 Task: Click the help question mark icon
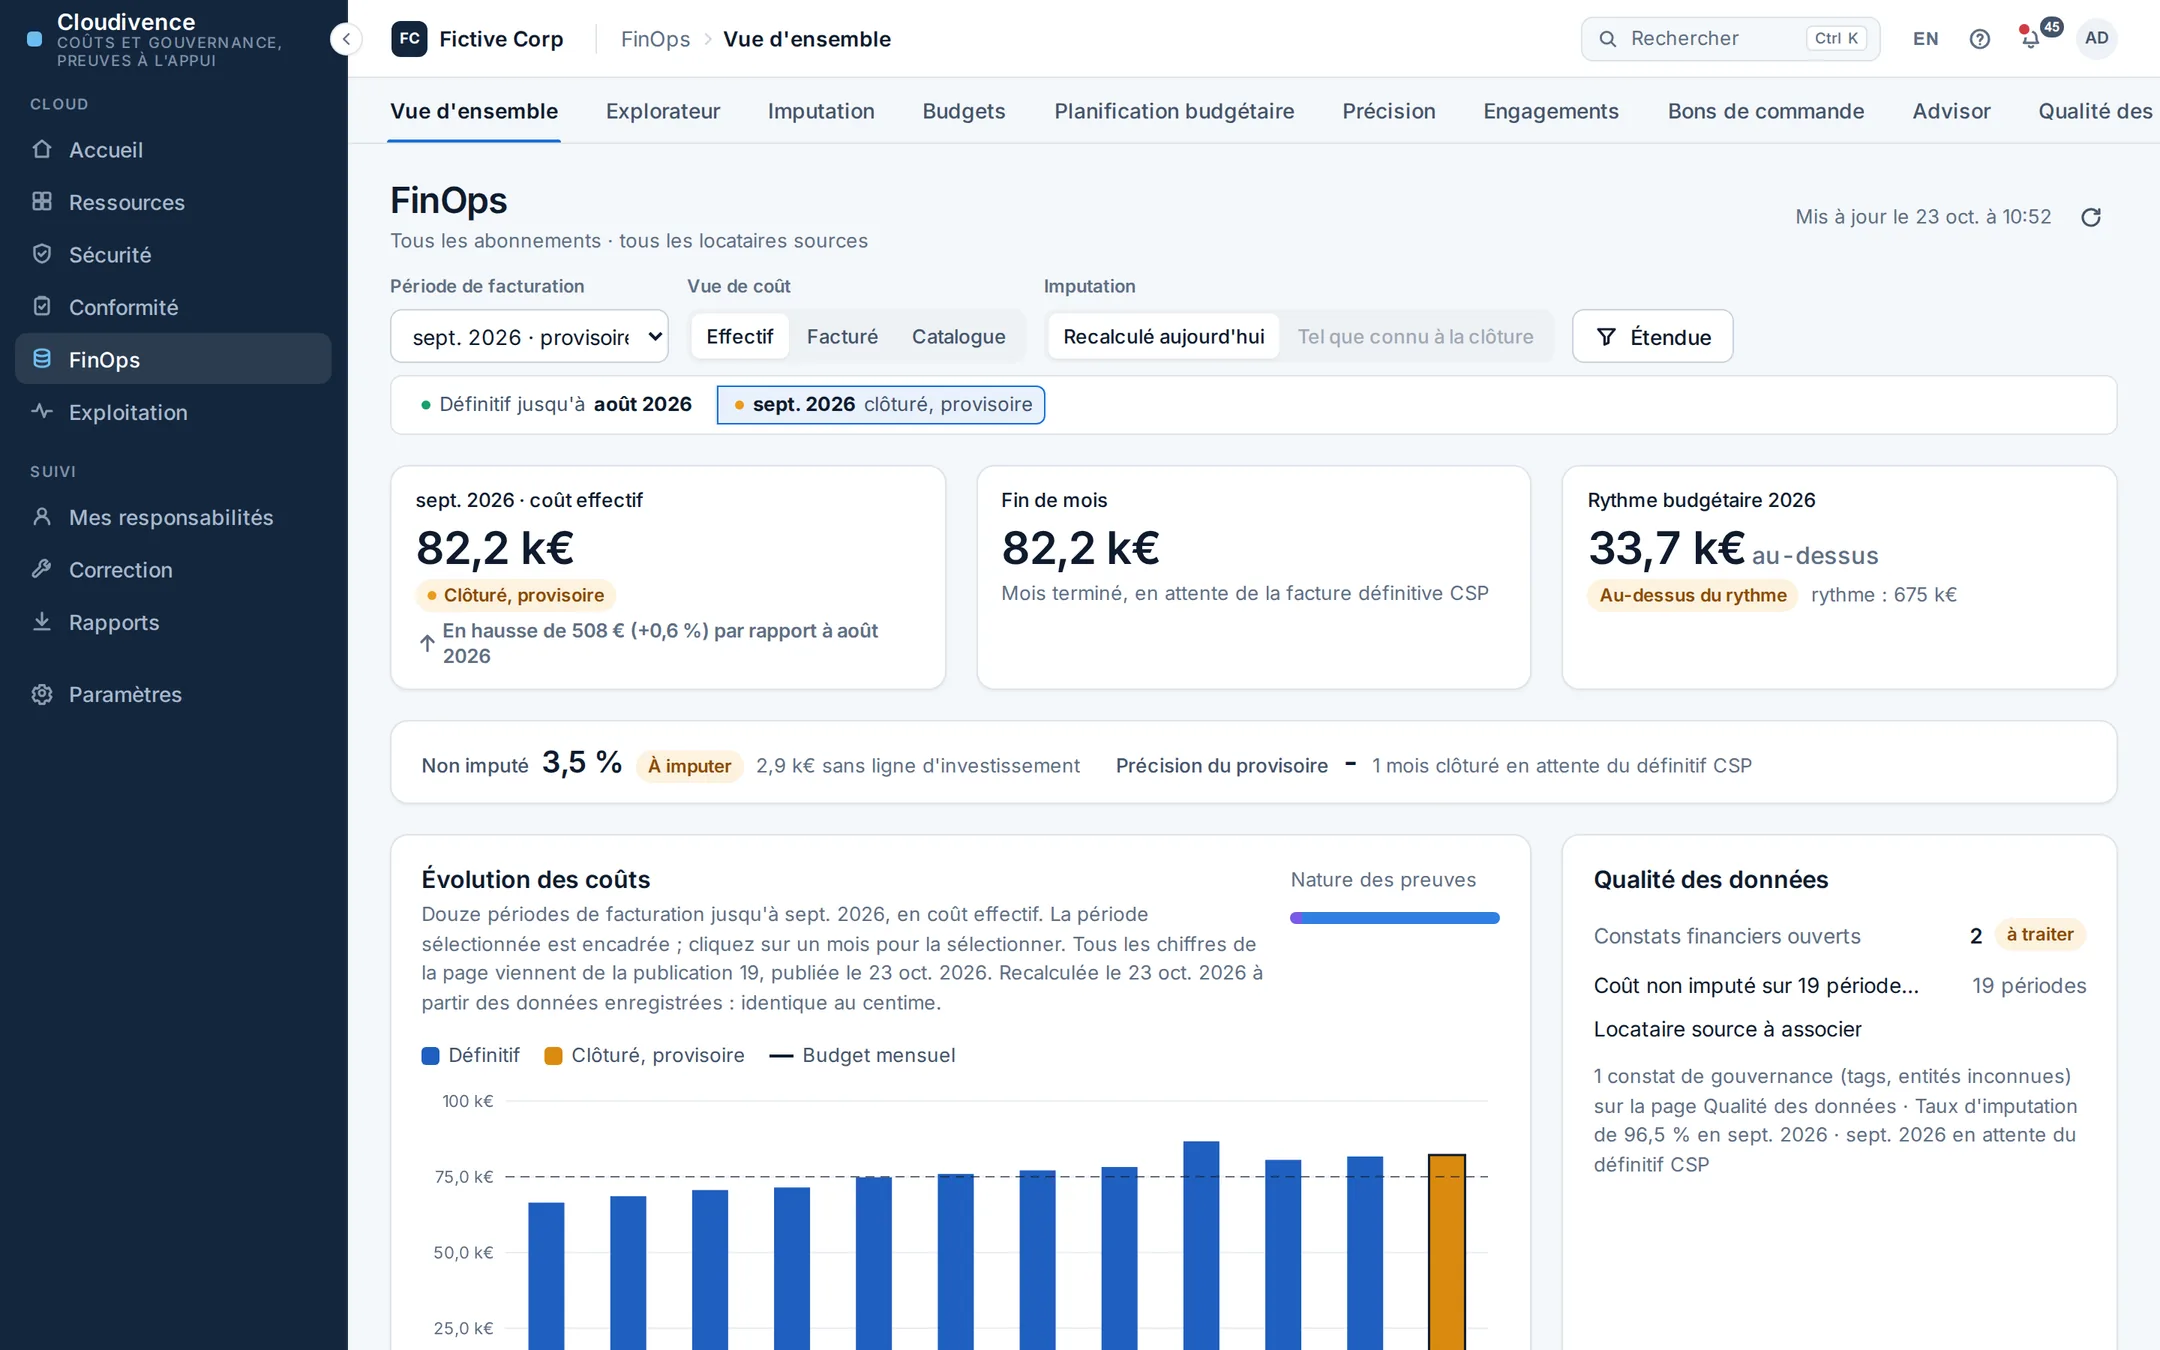click(x=1979, y=39)
